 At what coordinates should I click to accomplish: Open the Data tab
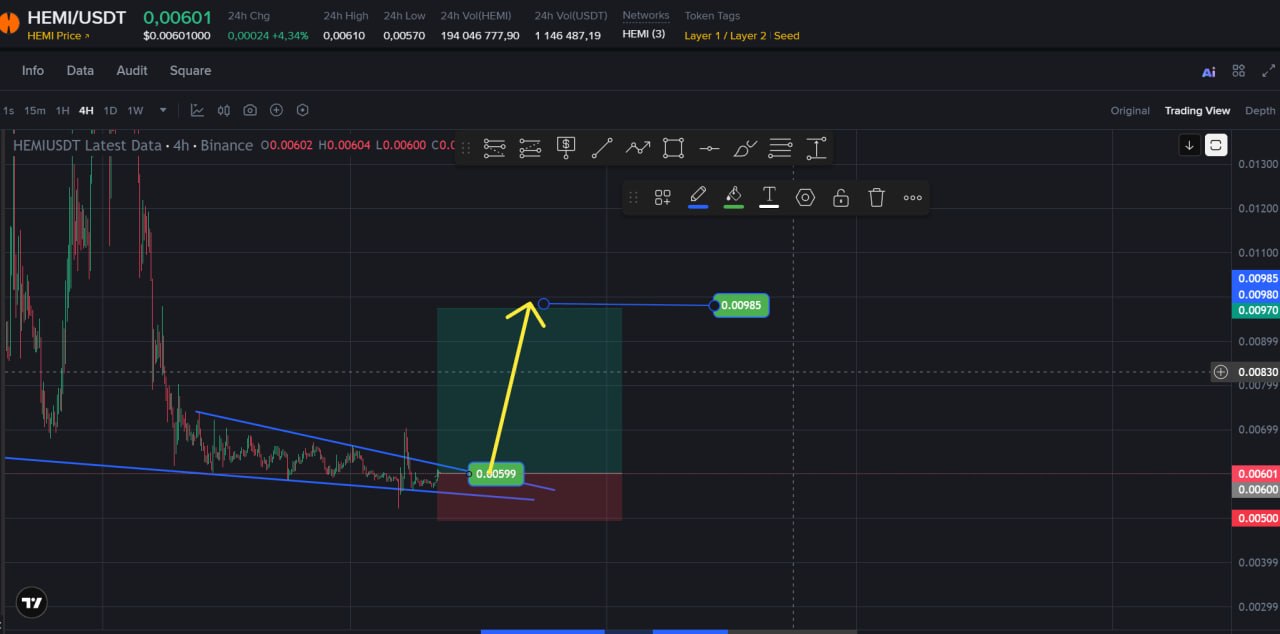coord(80,70)
